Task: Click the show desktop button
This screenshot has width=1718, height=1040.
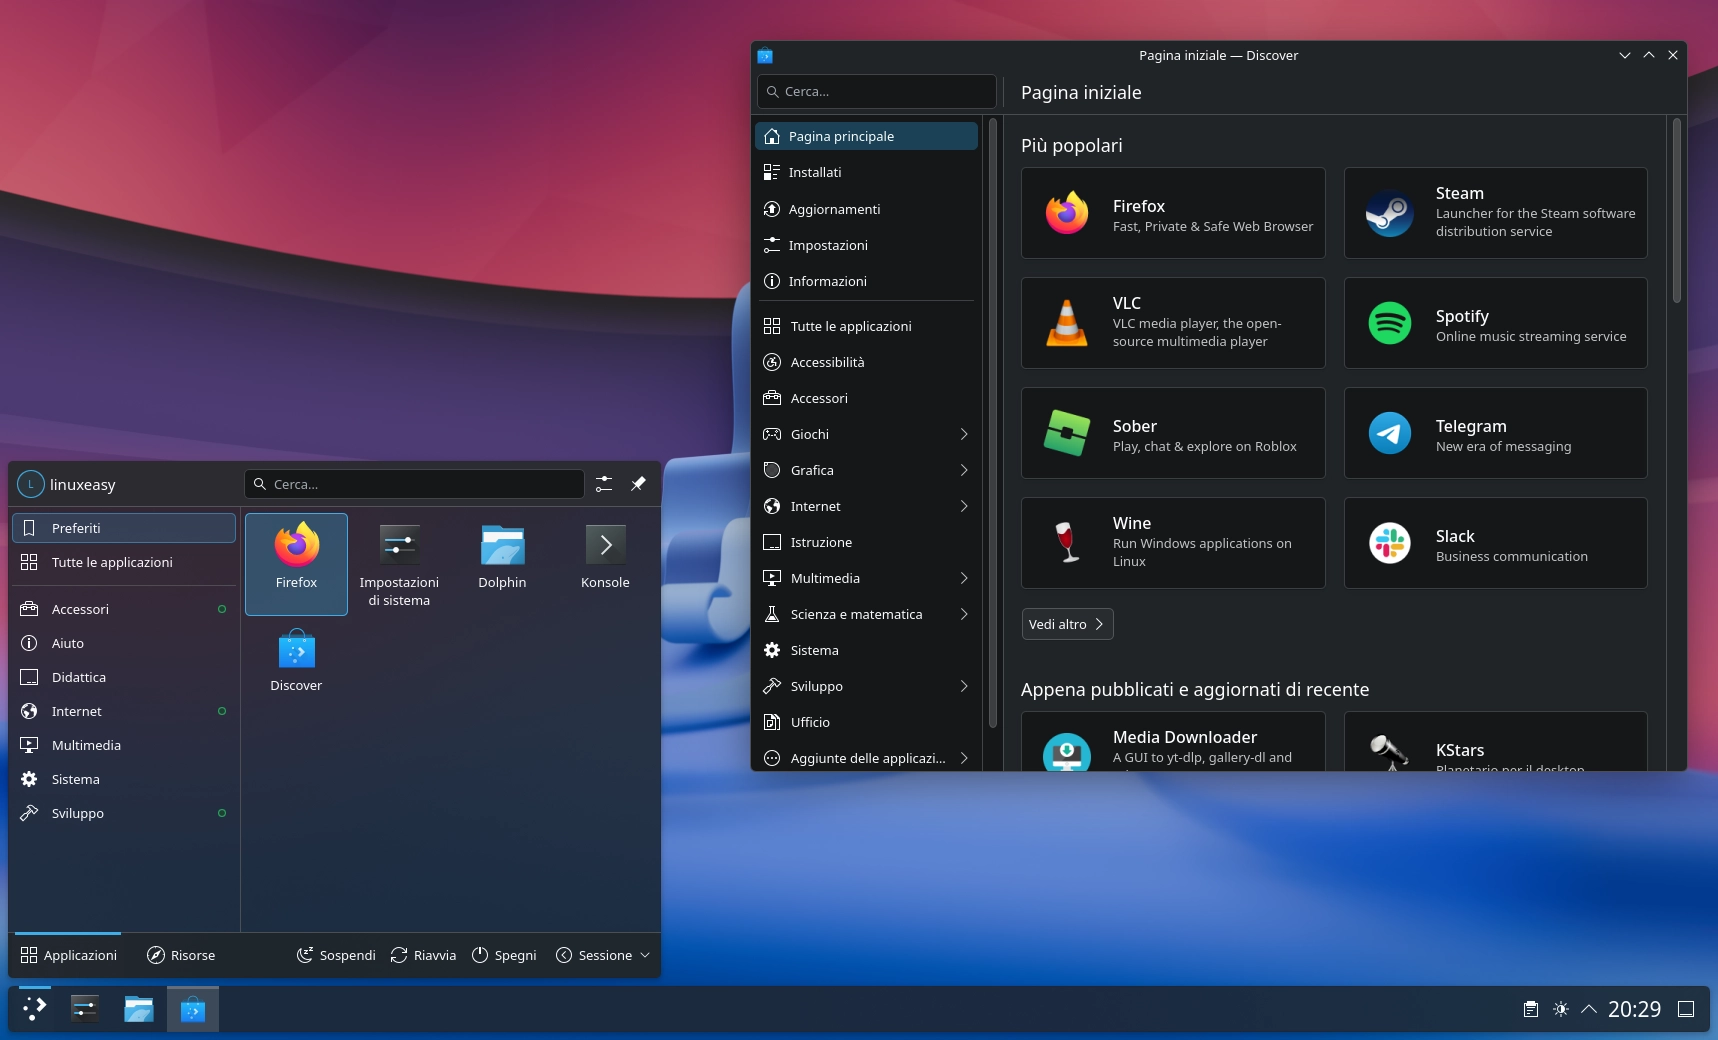Action: pyautogui.click(x=1686, y=1009)
